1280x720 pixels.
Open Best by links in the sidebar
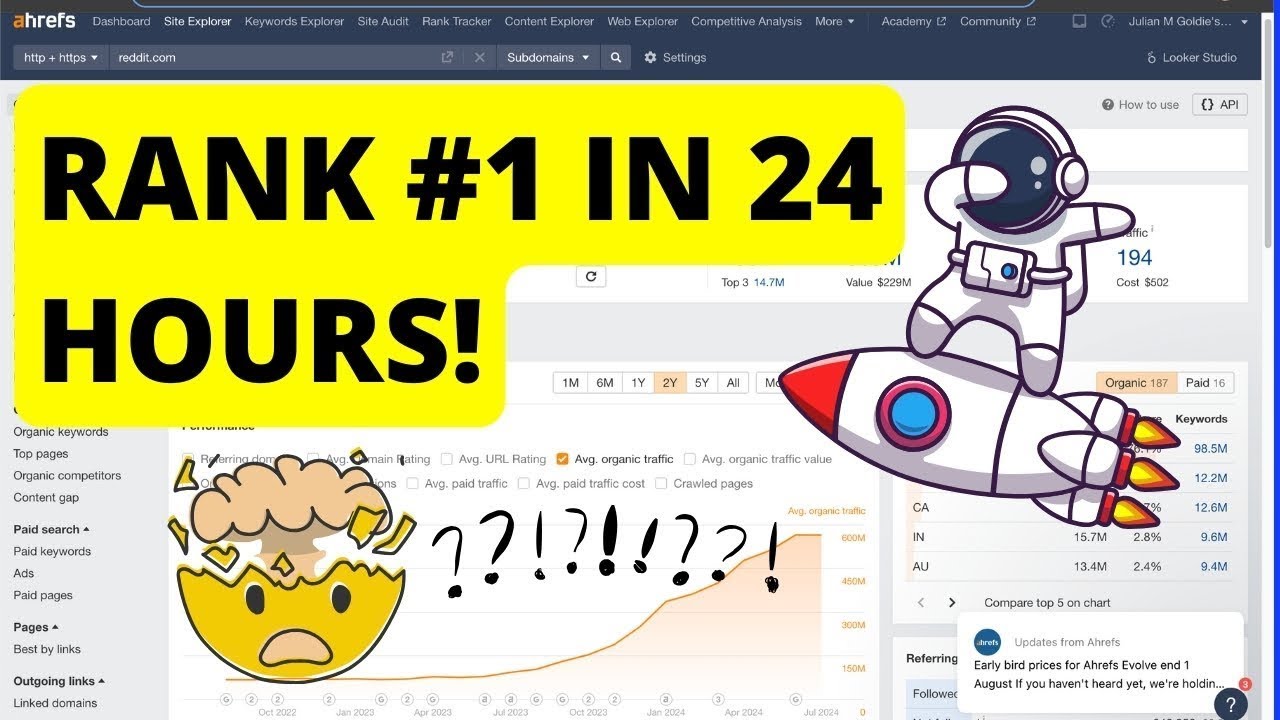pos(47,649)
